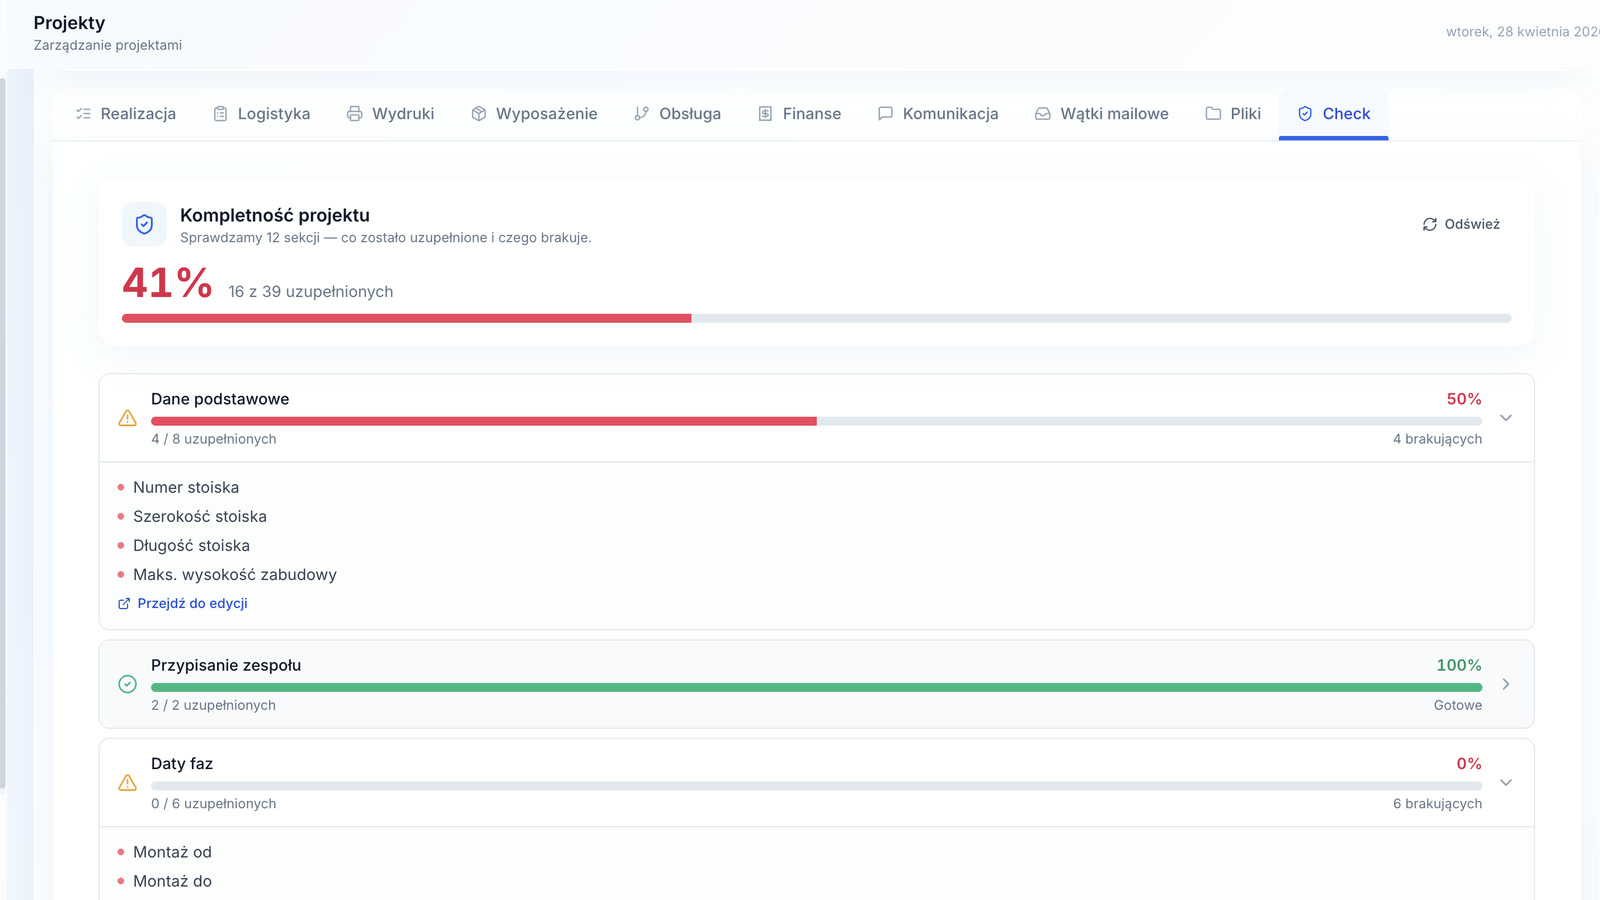1600x900 pixels.
Task: Click the date text in the header
Action: pyautogui.click(x=1522, y=32)
